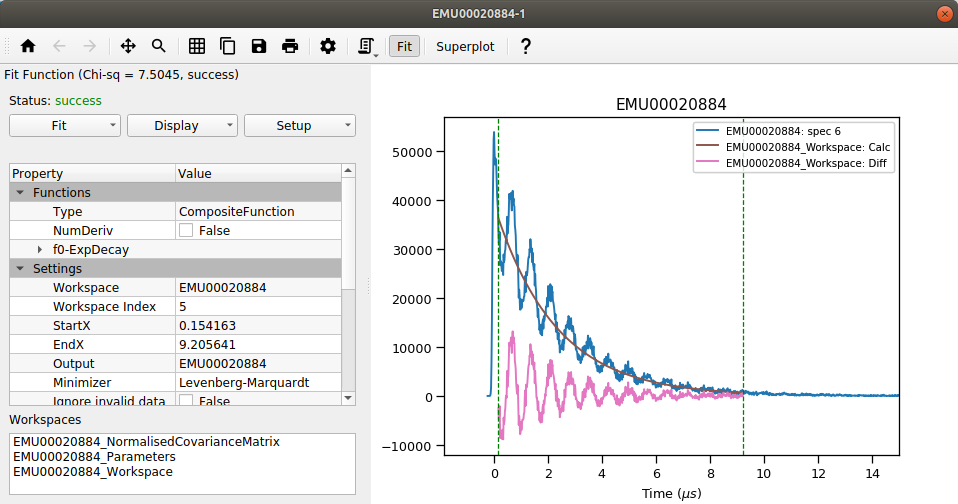Screen dimensions: 958x504
Task: Click the home reset view icon
Action: [x=28, y=46]
